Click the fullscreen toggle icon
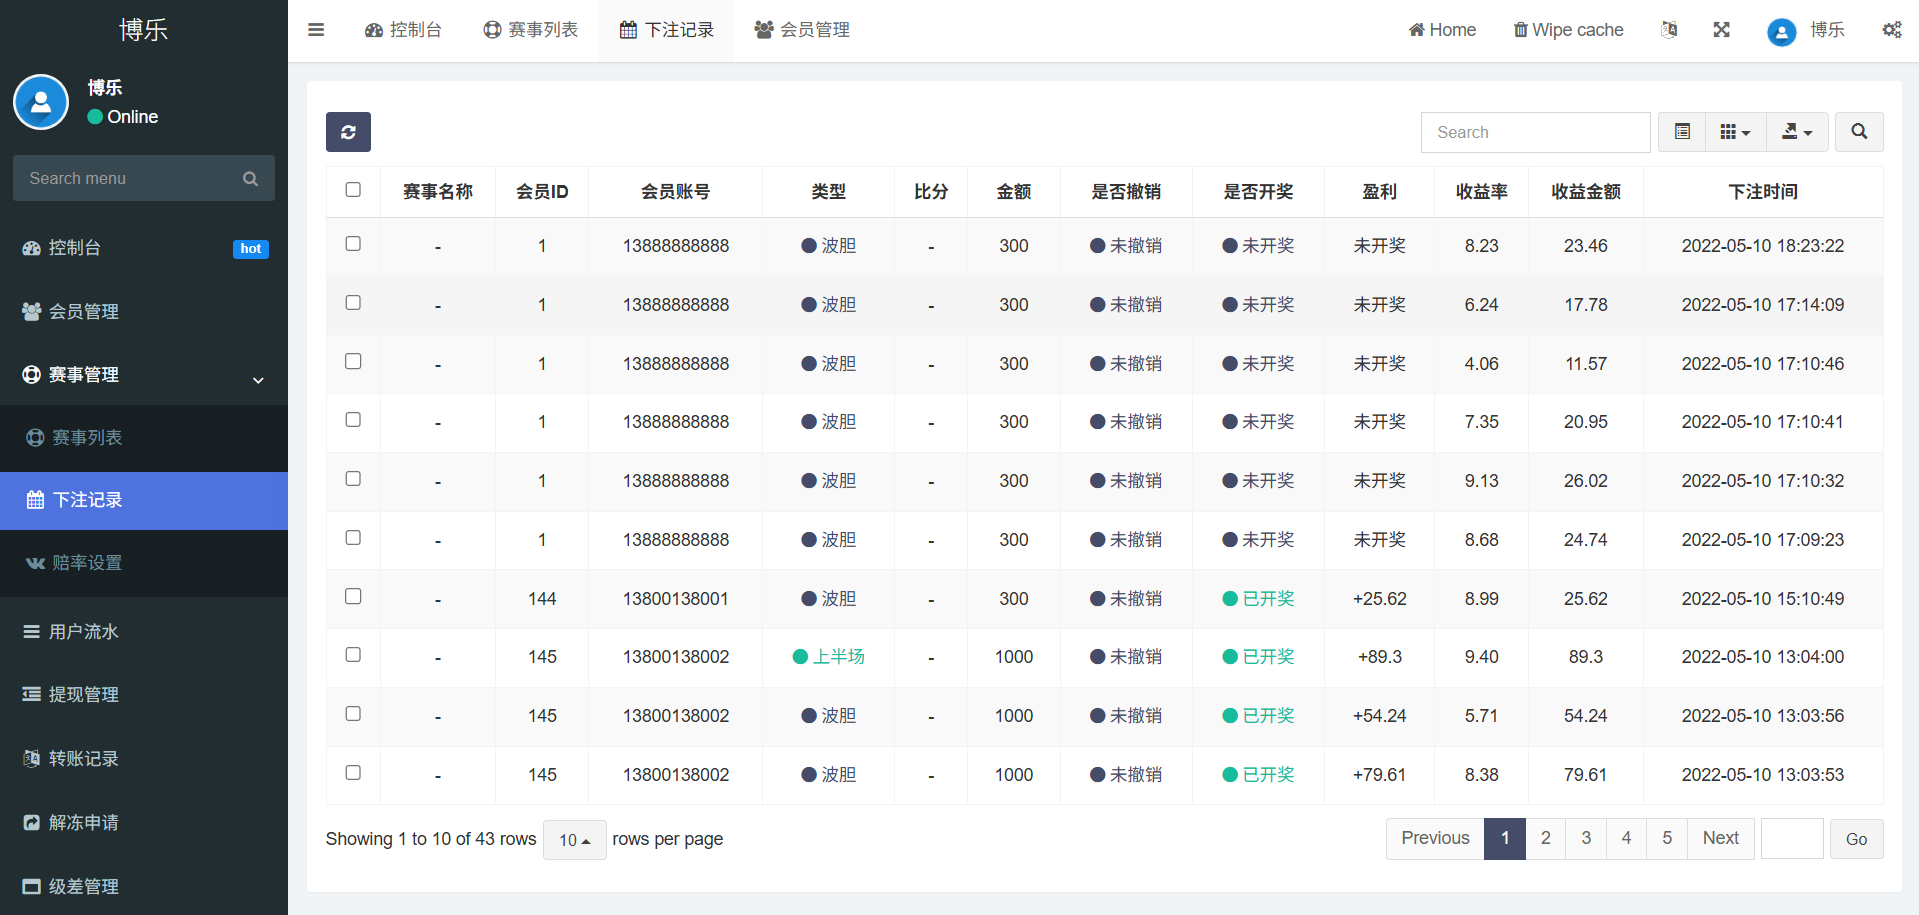 click(1721, 30)
